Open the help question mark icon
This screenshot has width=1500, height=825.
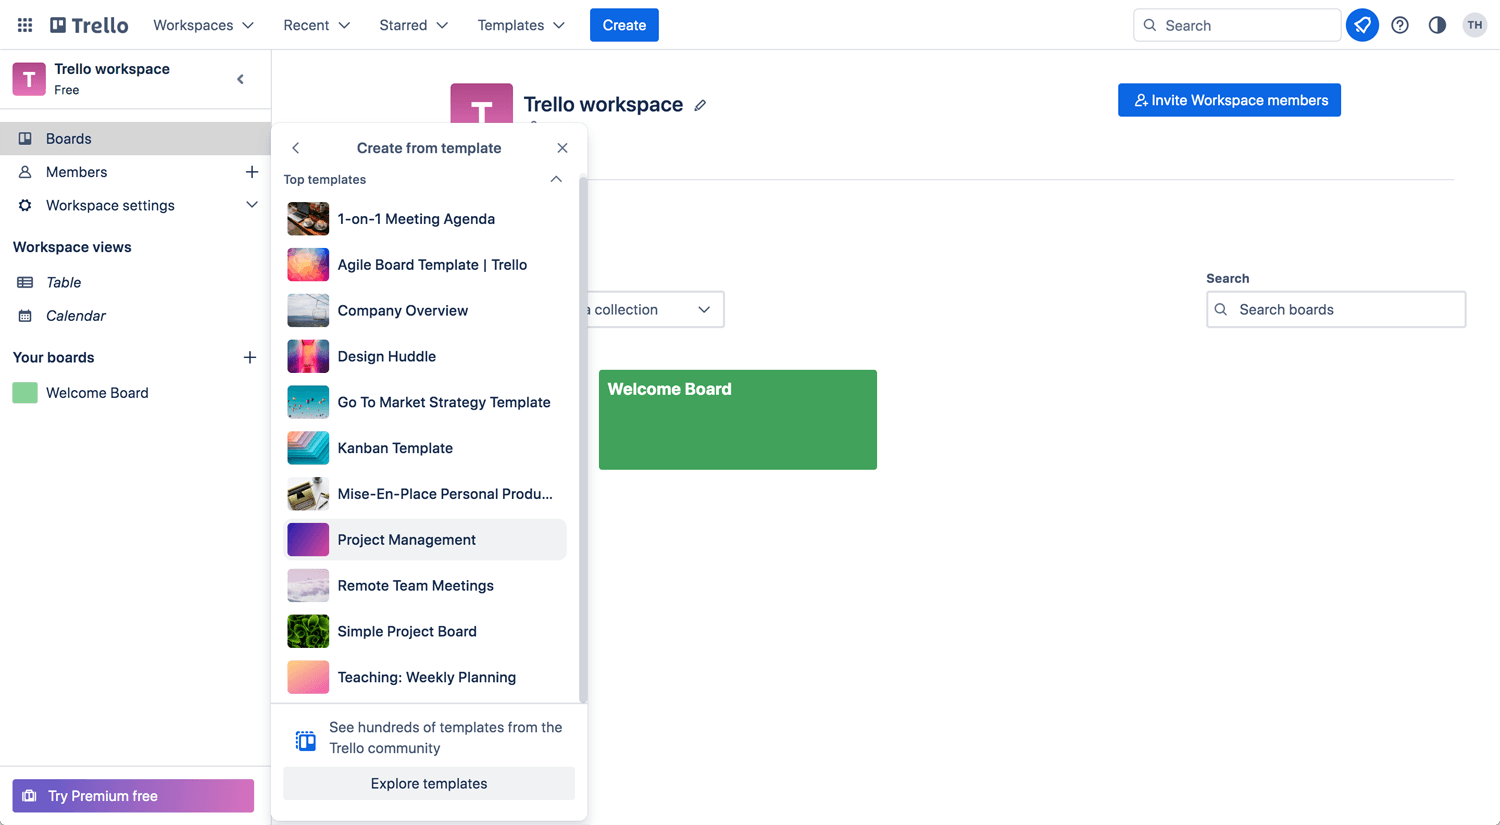[x=1400, y=25]
